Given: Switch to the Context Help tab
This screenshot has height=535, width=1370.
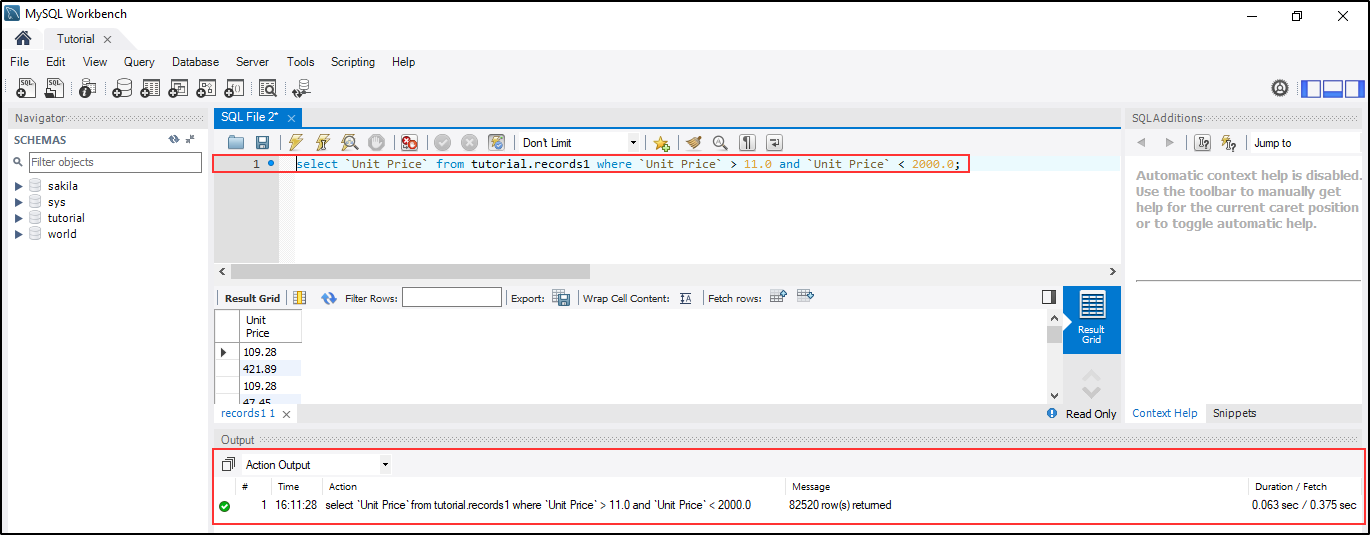Looking at the screenshot, I should click(x=1164, y=413).
